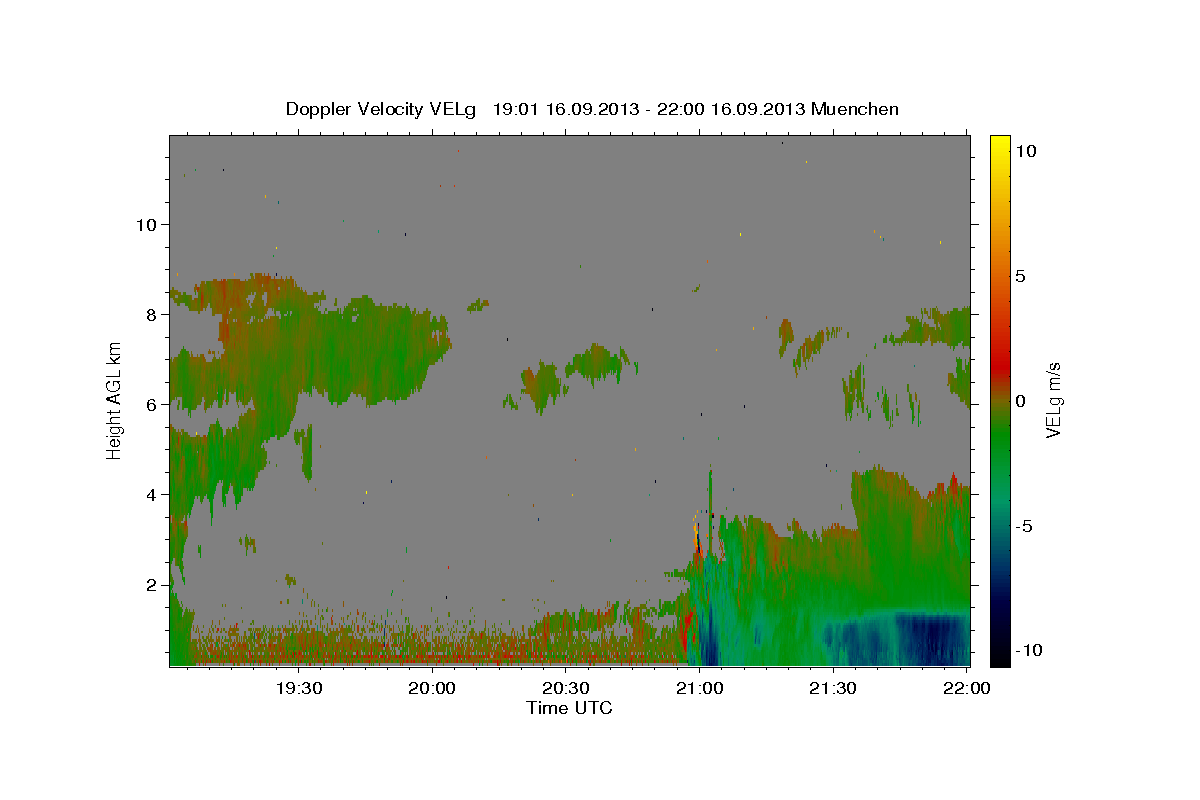Screen dimensions: 1200x800
Task: Click colorbar tick label 0
Action: click(1022, 400)
